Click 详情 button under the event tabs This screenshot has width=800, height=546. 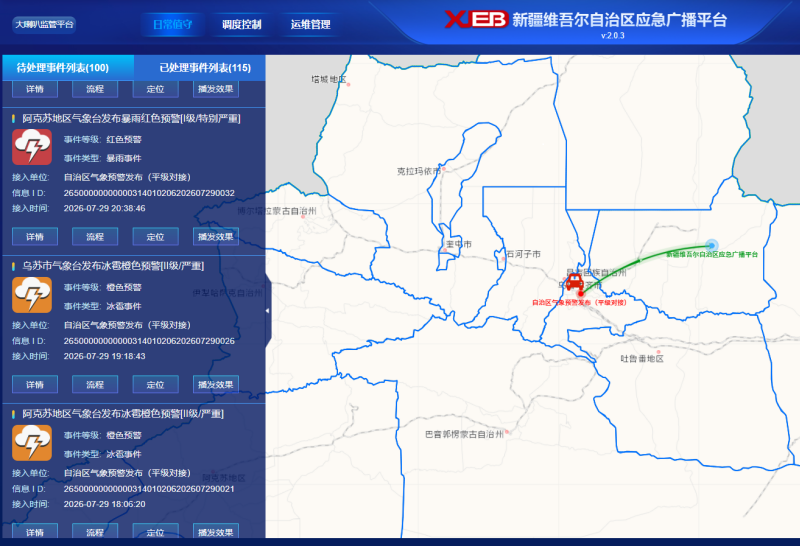pyautogui.click(x=35, y=89)
